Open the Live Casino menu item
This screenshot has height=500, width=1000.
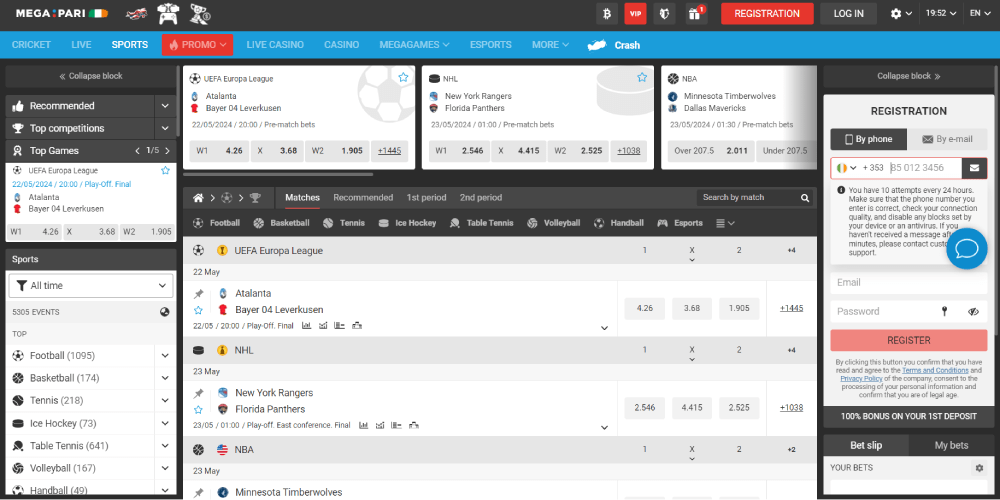pos(275,45)
